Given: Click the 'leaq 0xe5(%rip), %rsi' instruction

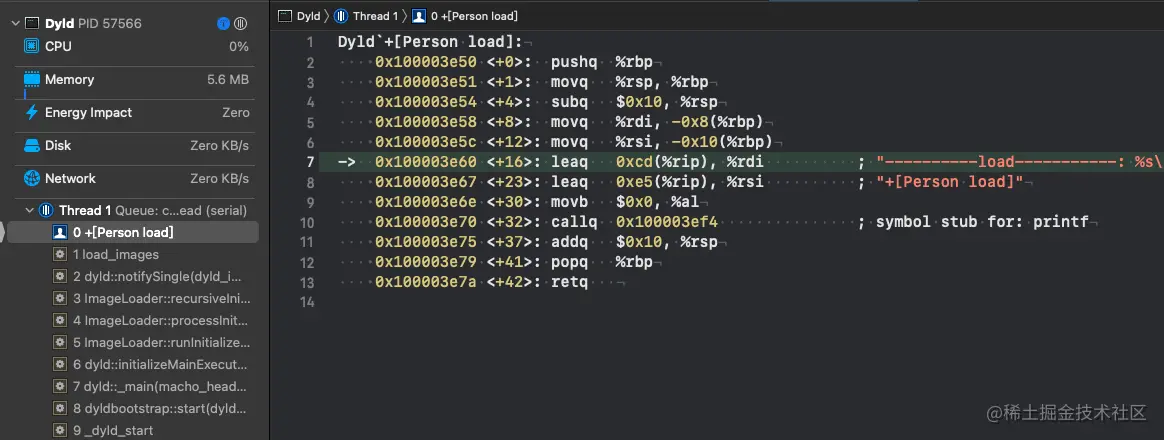Looking at the screenshot, I should coord(657,183).
